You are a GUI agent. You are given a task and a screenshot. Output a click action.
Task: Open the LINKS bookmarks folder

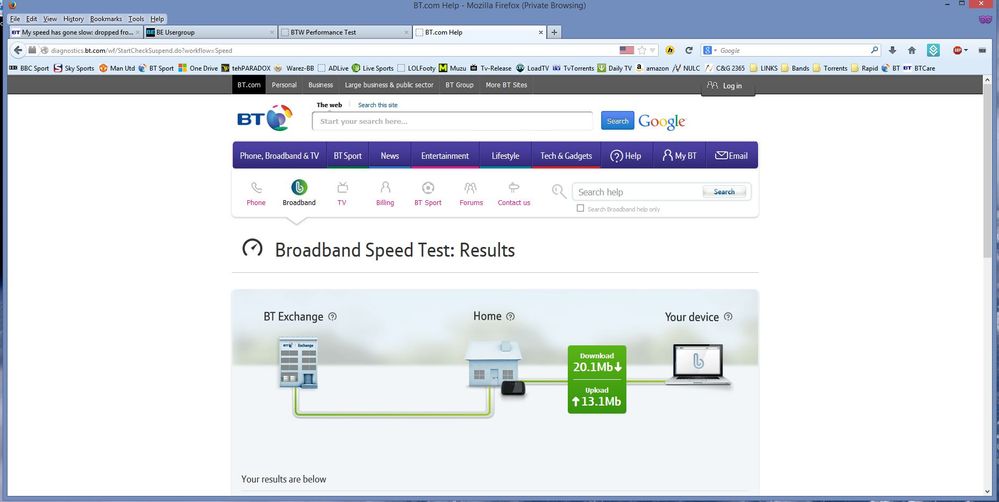pos(764,68)
